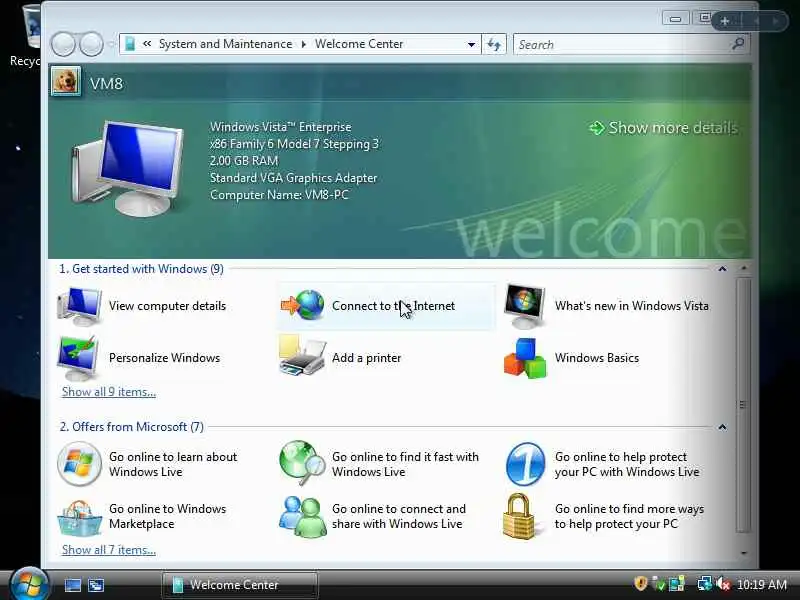Click the Windows Basics label
The height and width of the screenshot is (600, 800).
point(596,358)
